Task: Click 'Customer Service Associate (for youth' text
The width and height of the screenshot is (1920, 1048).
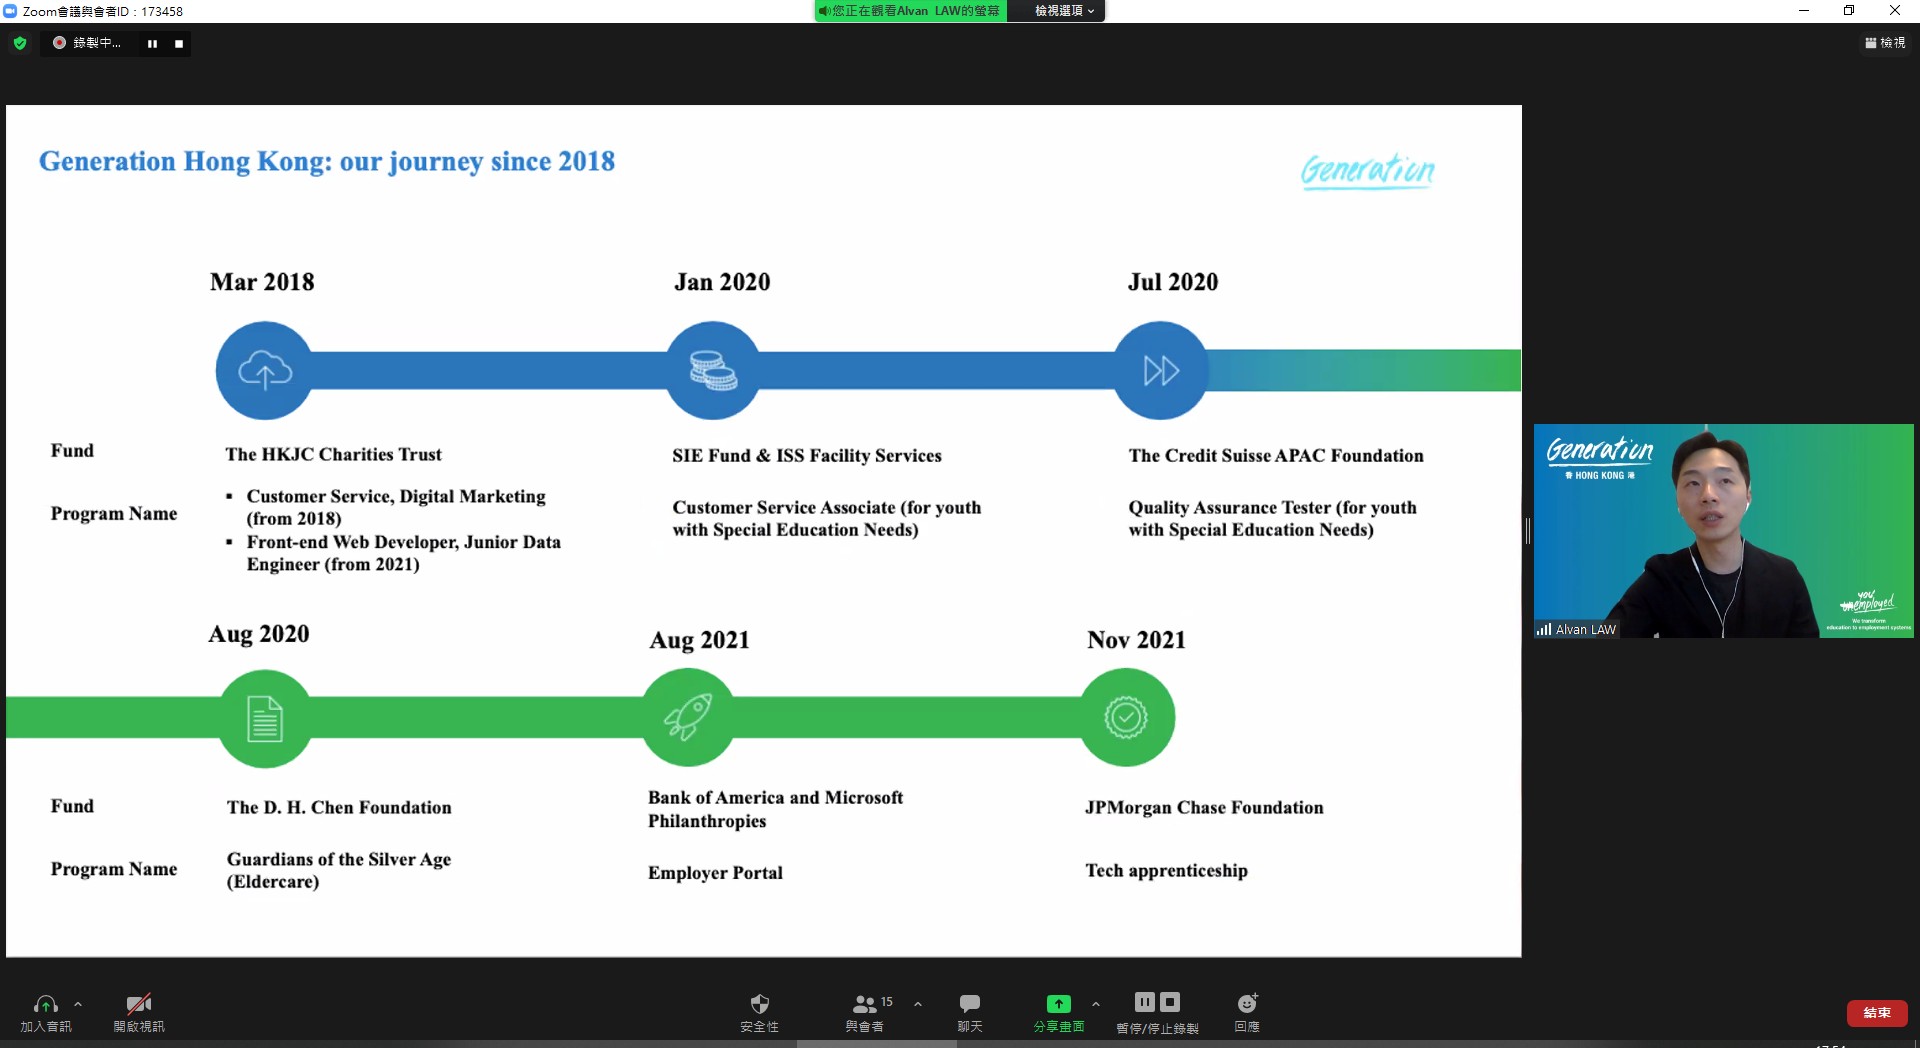Action: 826,508
